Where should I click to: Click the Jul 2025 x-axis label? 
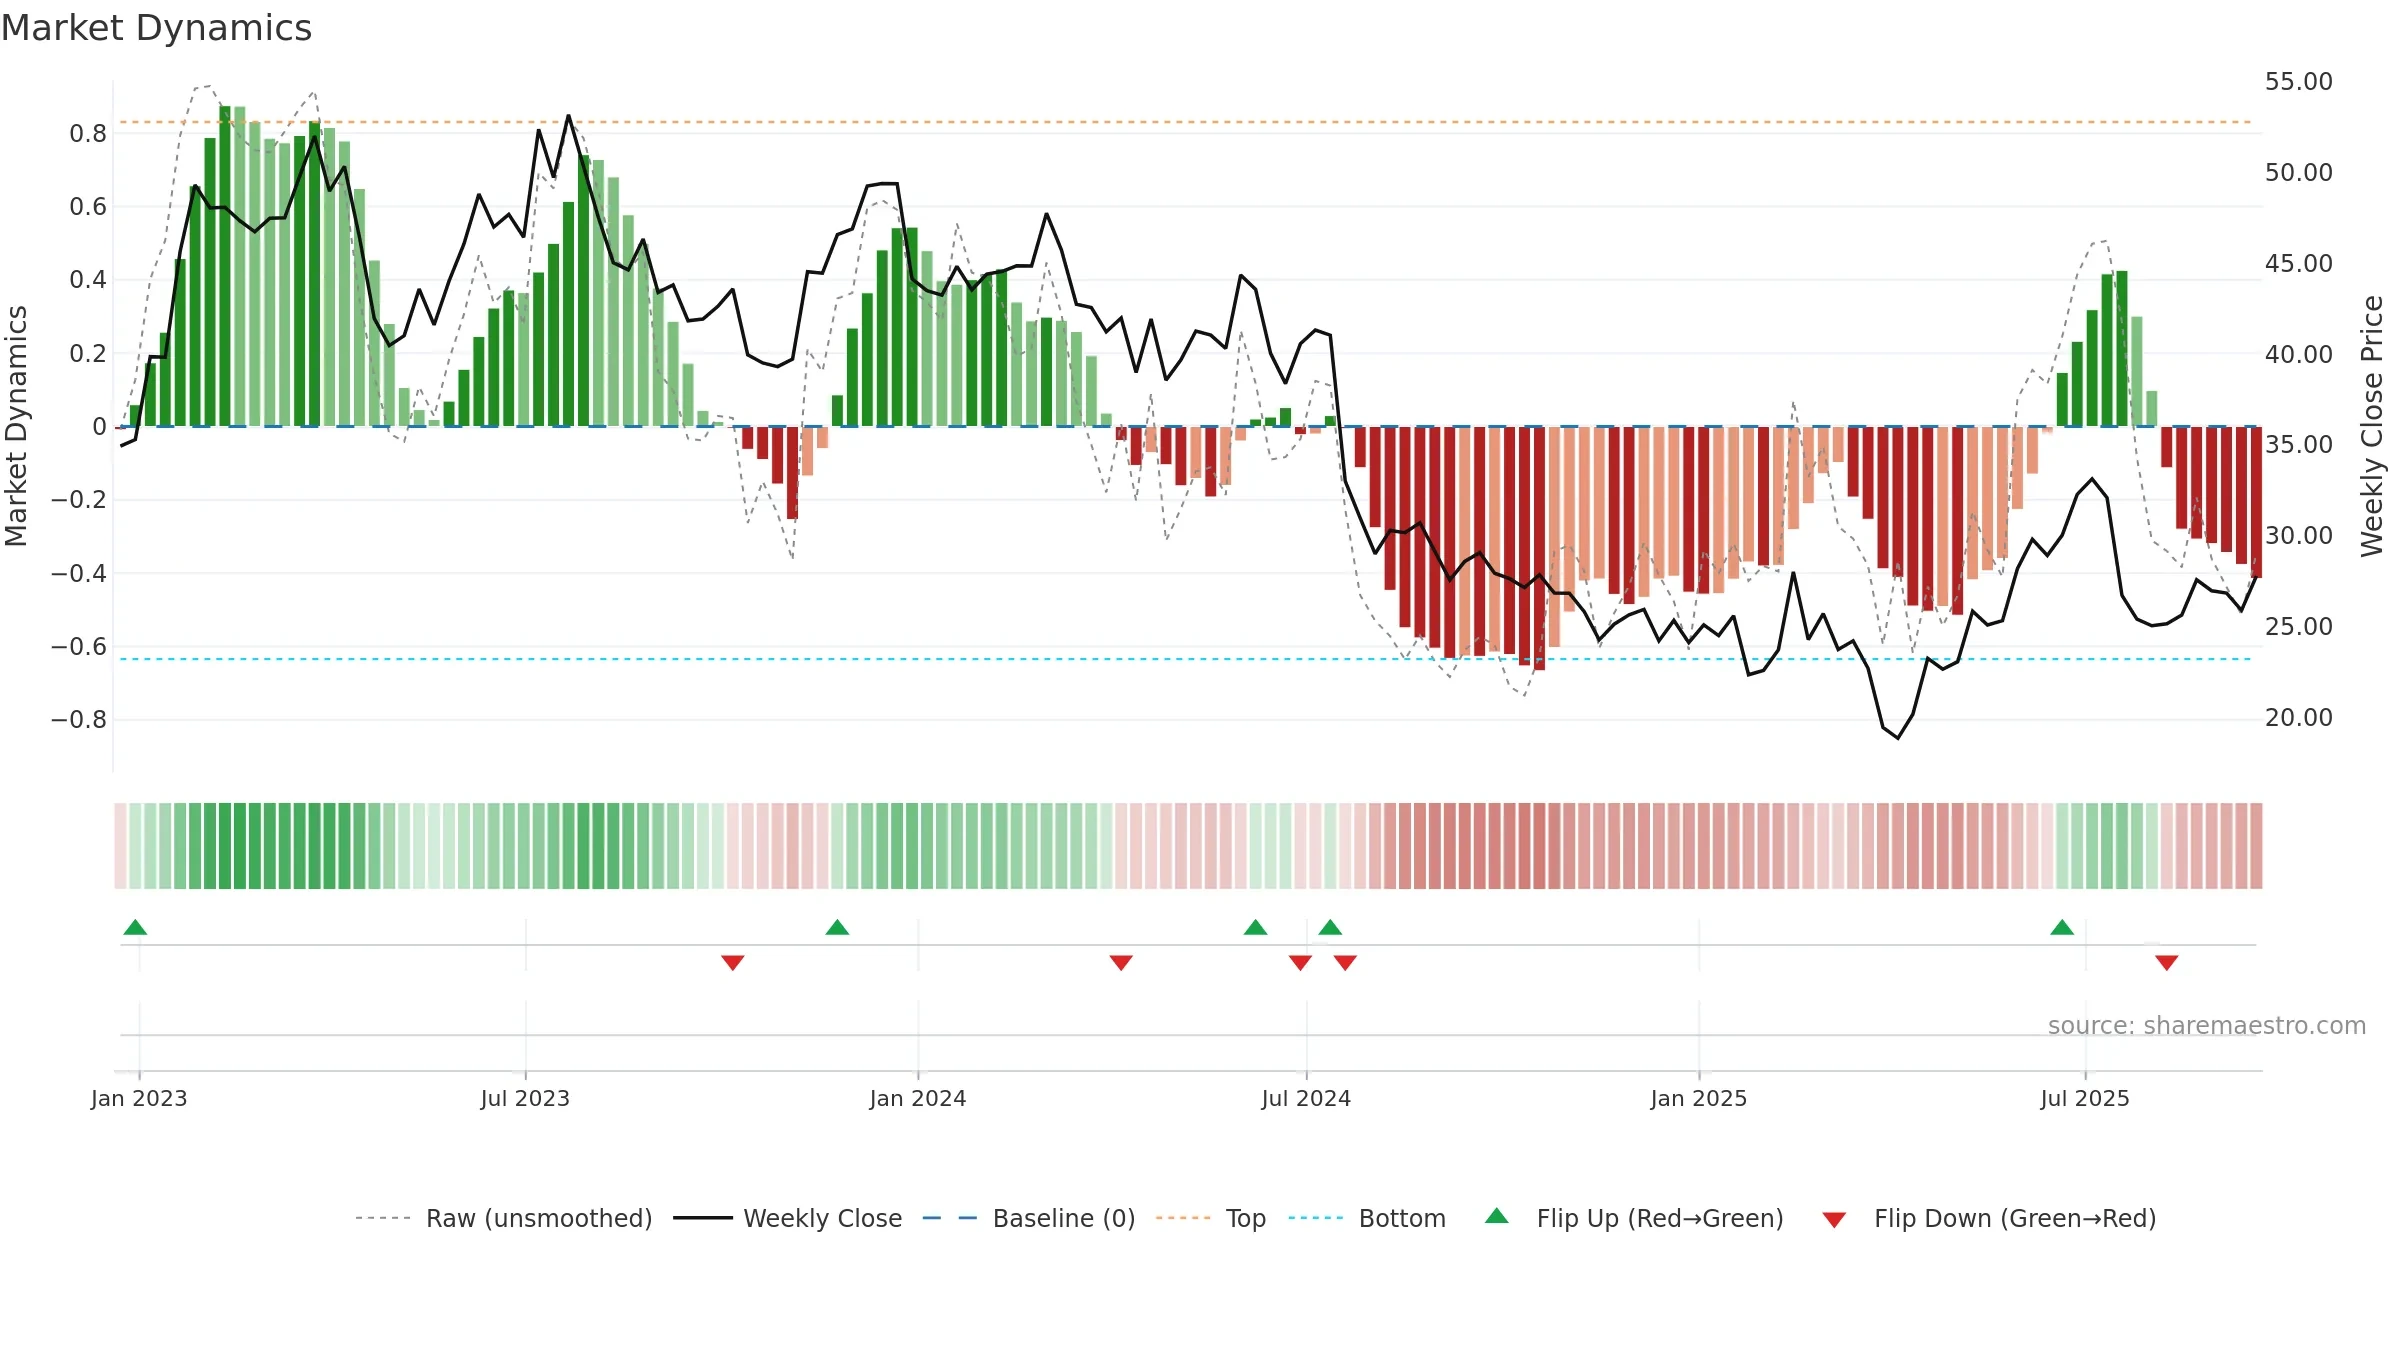pos(2085,1098)
